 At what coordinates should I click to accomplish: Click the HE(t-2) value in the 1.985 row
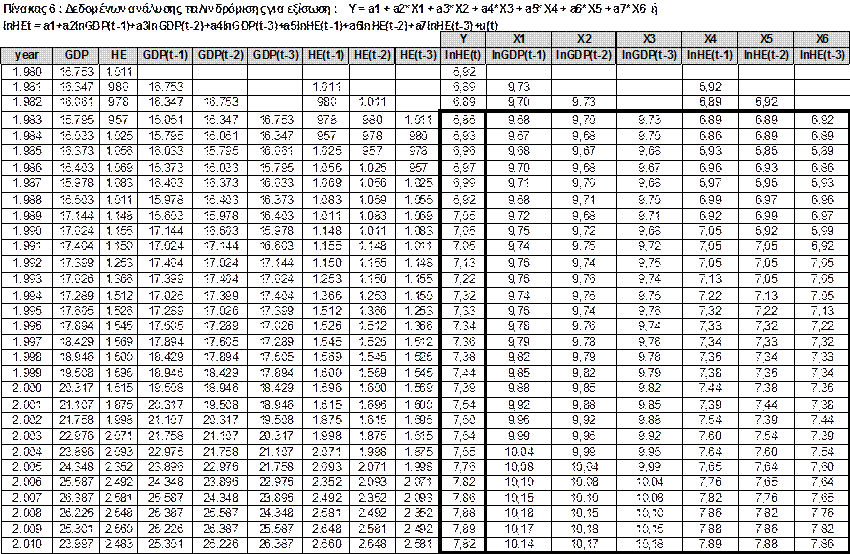372,151
